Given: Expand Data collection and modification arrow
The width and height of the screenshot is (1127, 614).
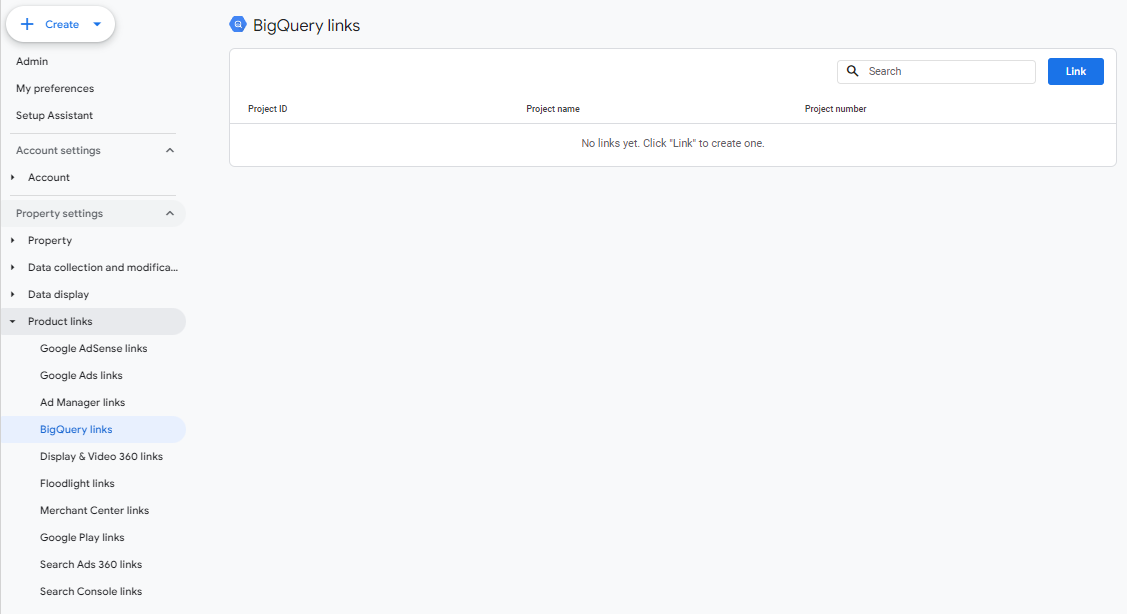Looking at the screenshot, I should [x=12, y=267].
